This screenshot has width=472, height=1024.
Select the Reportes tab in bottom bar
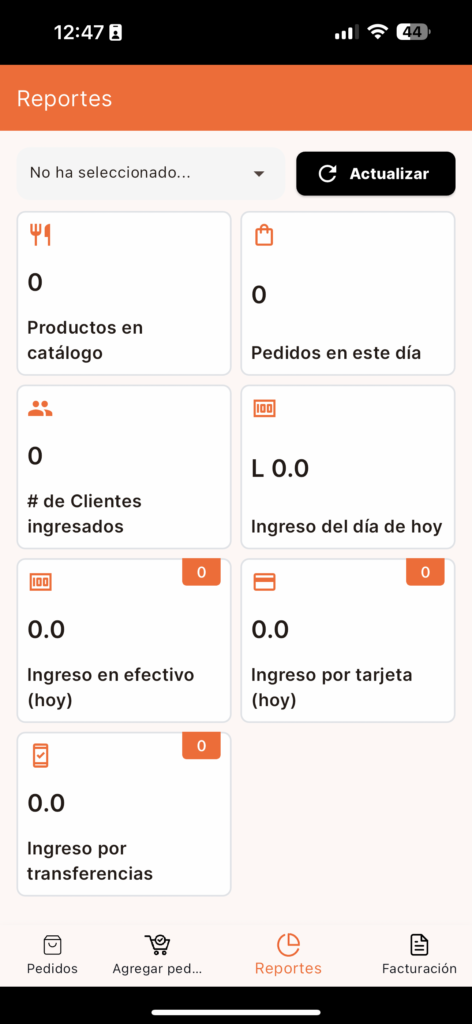coord(289,955)
